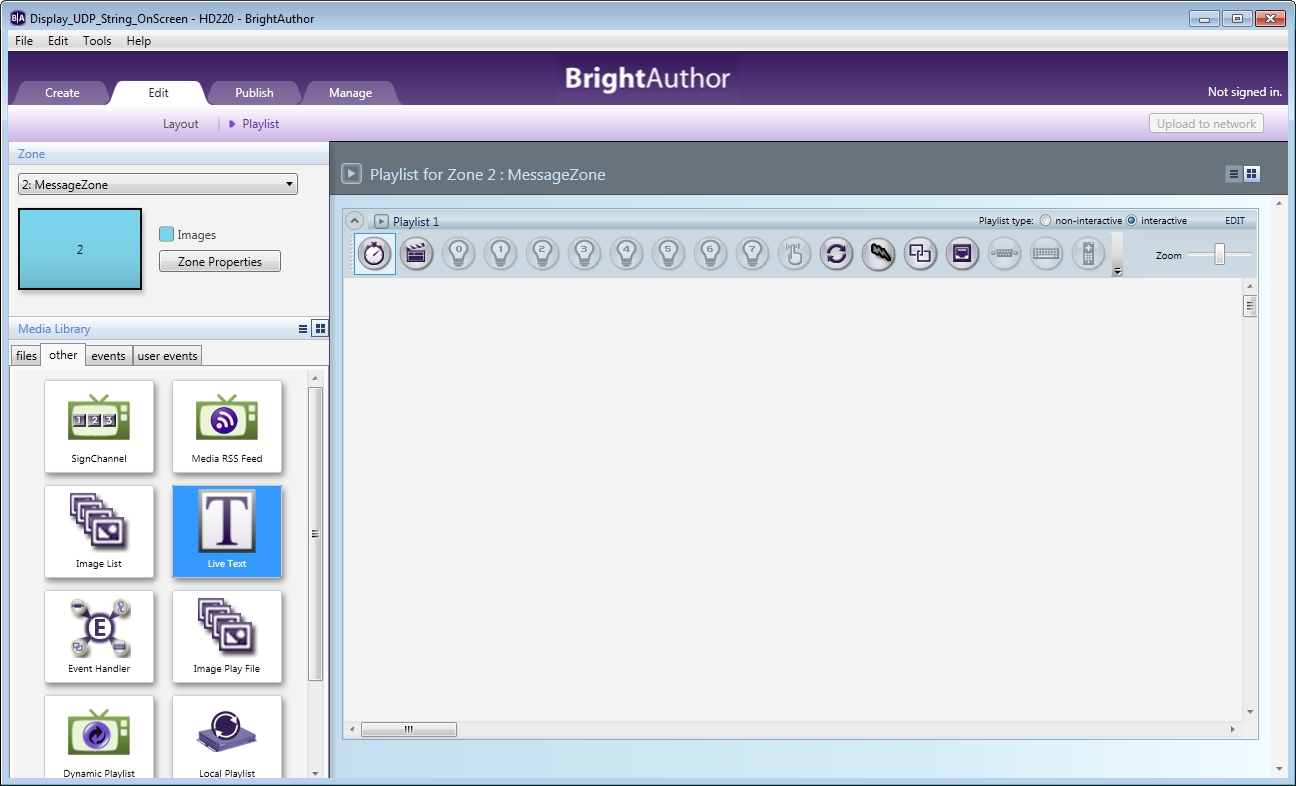Click the Upload to network button

1206,124
